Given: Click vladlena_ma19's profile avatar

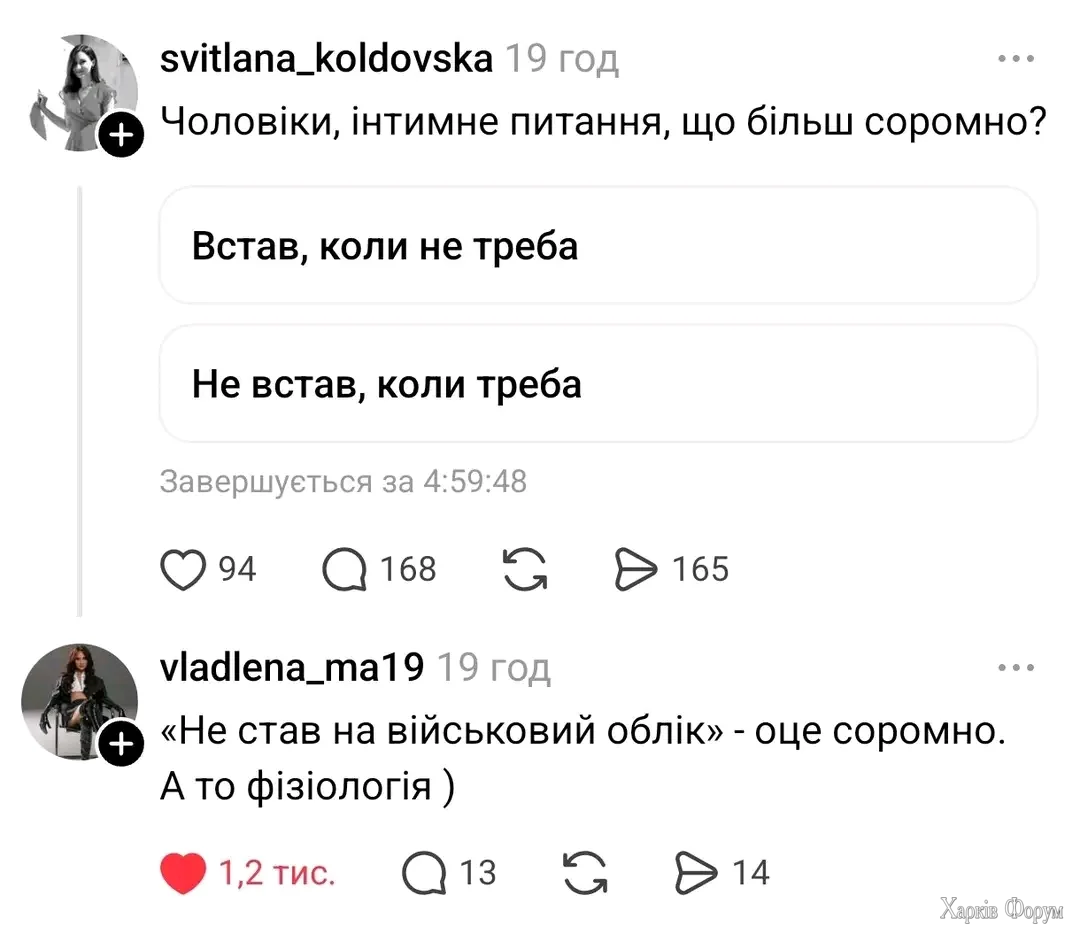Looking at the screenshot, I should coord(78,700).
